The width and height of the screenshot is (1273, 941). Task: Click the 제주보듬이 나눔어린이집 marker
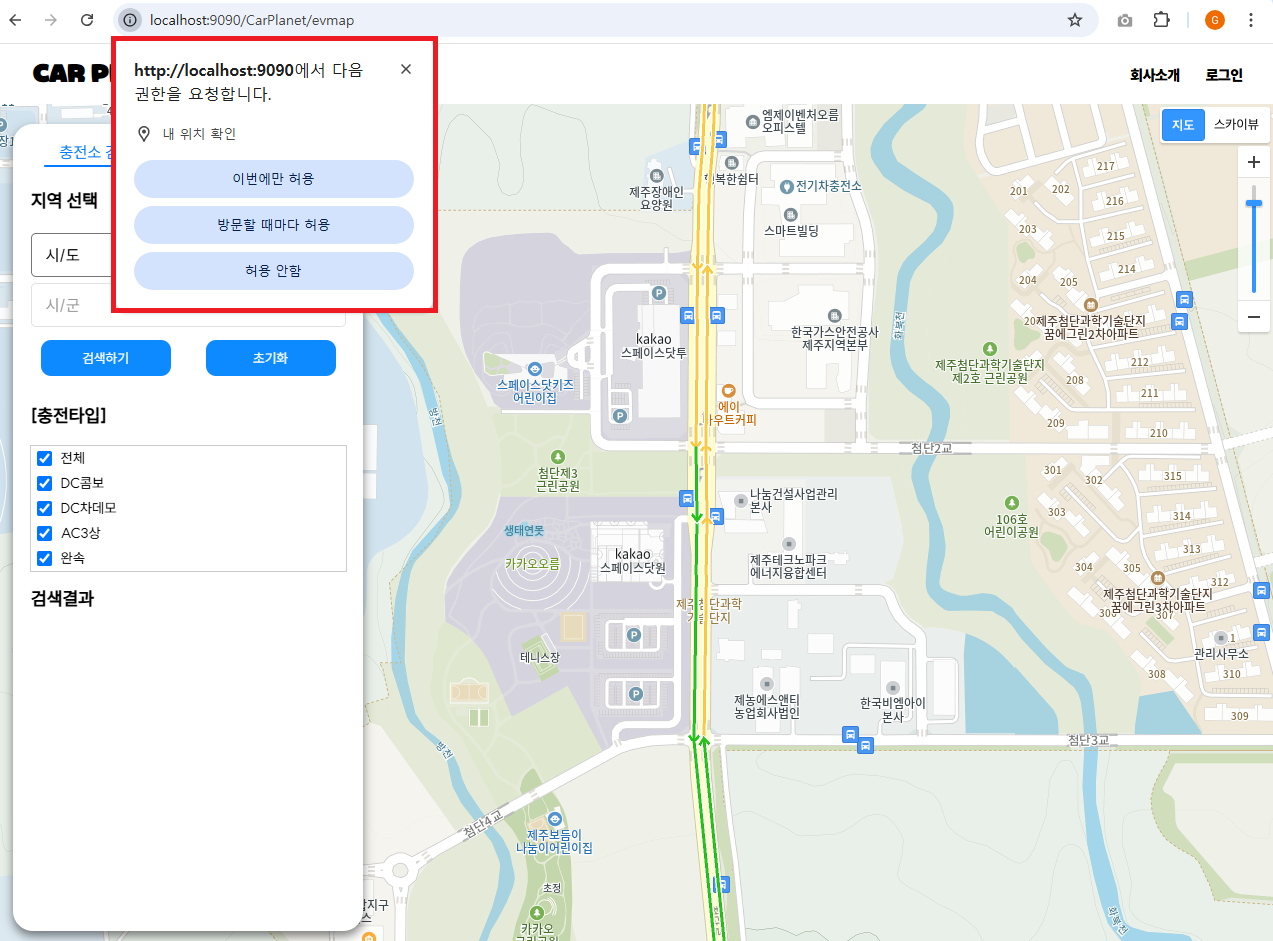tap(553, 819)
